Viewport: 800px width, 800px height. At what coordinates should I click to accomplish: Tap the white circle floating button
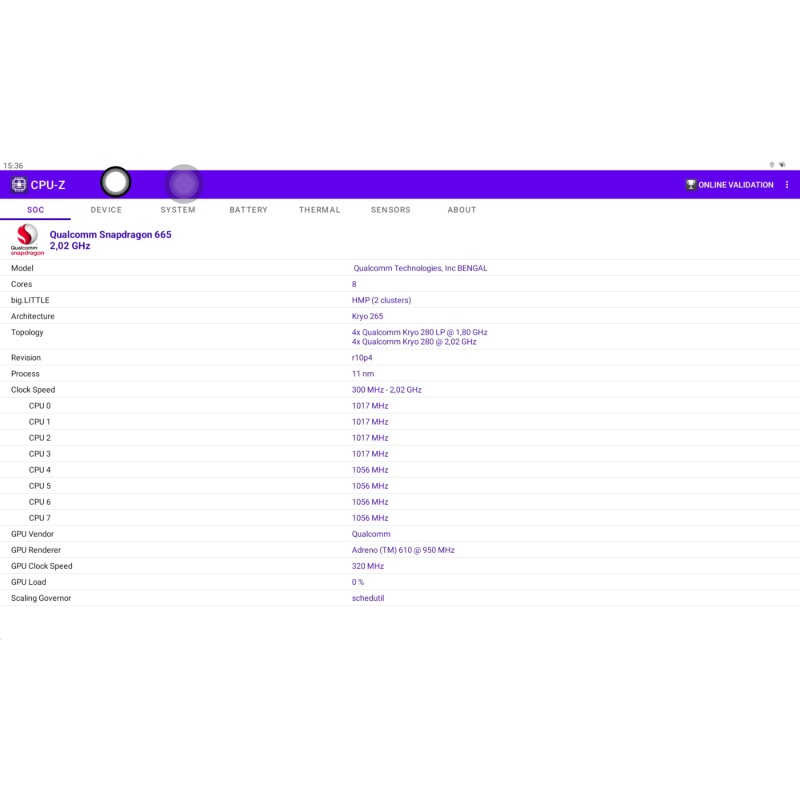[x=116, y=182]
